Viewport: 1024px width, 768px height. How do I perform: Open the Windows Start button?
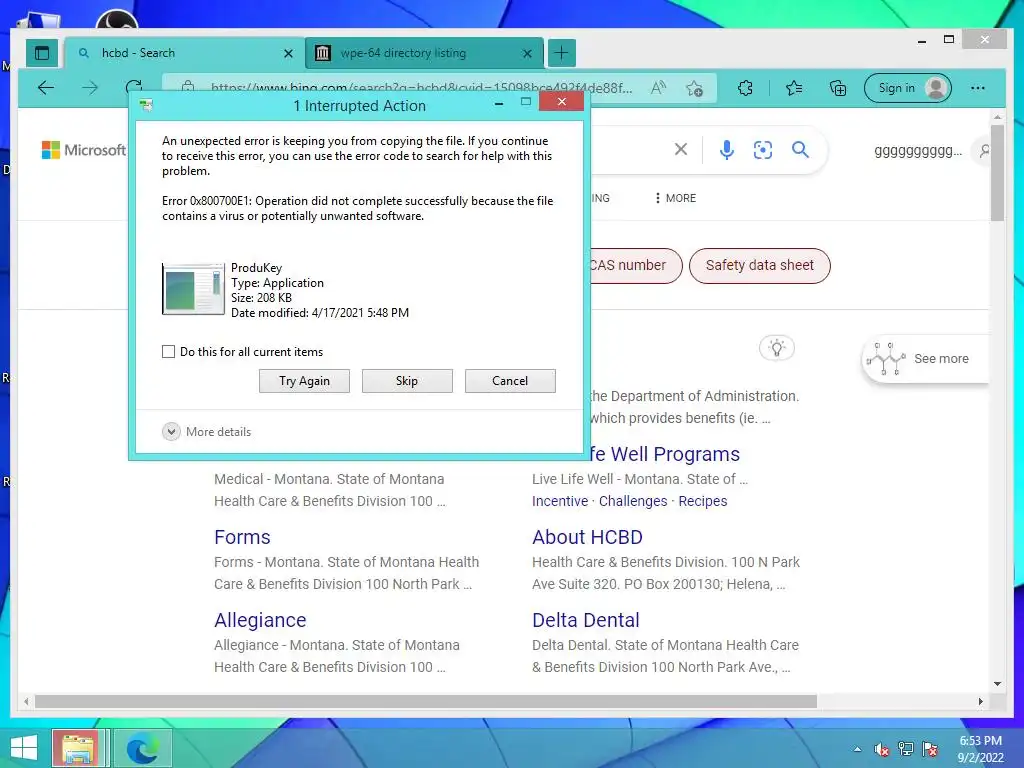point(24,748)
